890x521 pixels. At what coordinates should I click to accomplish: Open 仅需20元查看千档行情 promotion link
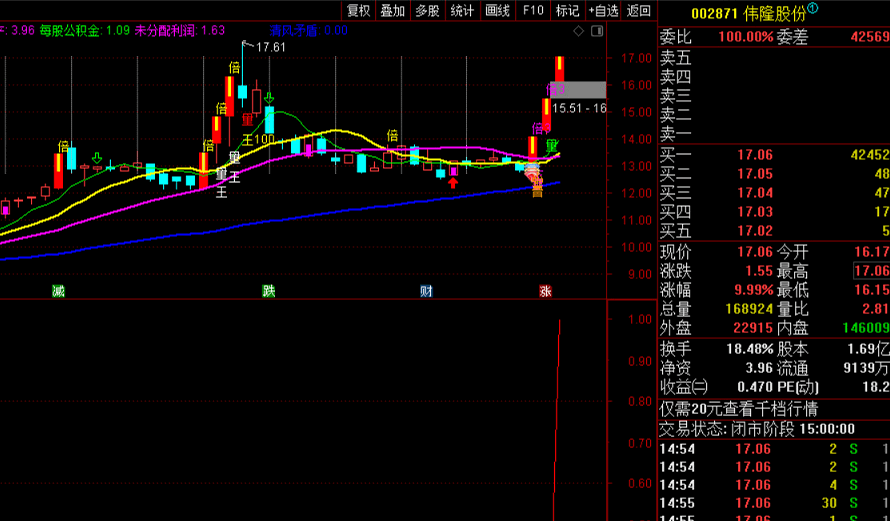(x=738, y=409)
